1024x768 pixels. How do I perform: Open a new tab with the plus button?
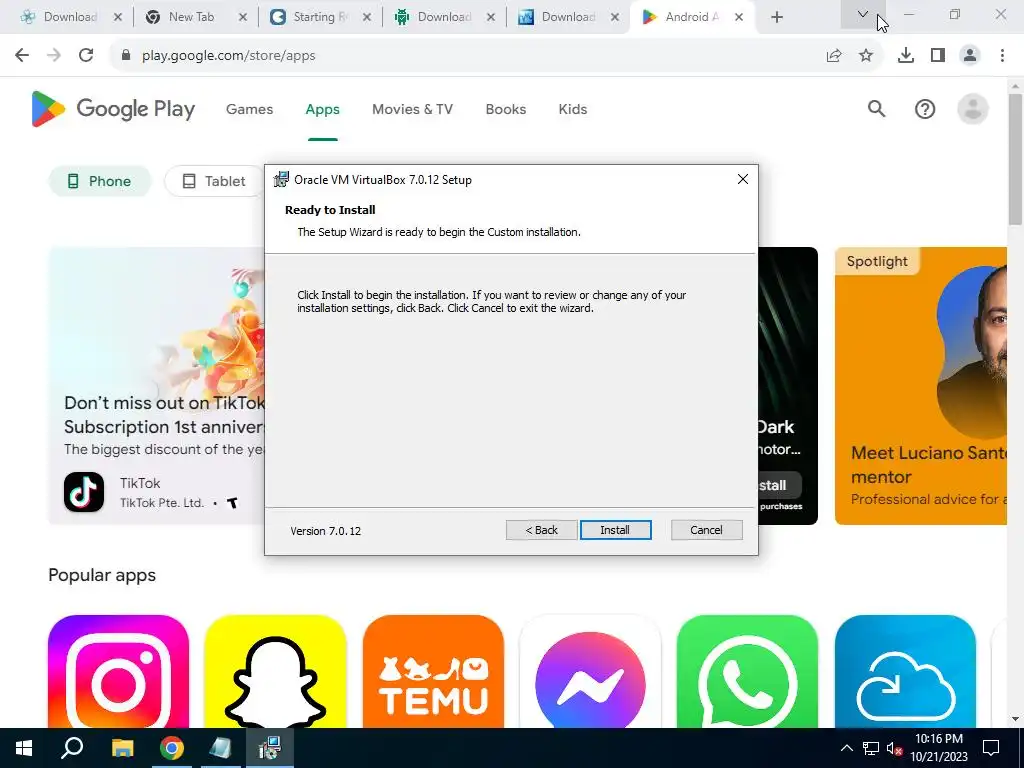pos(776,17)
